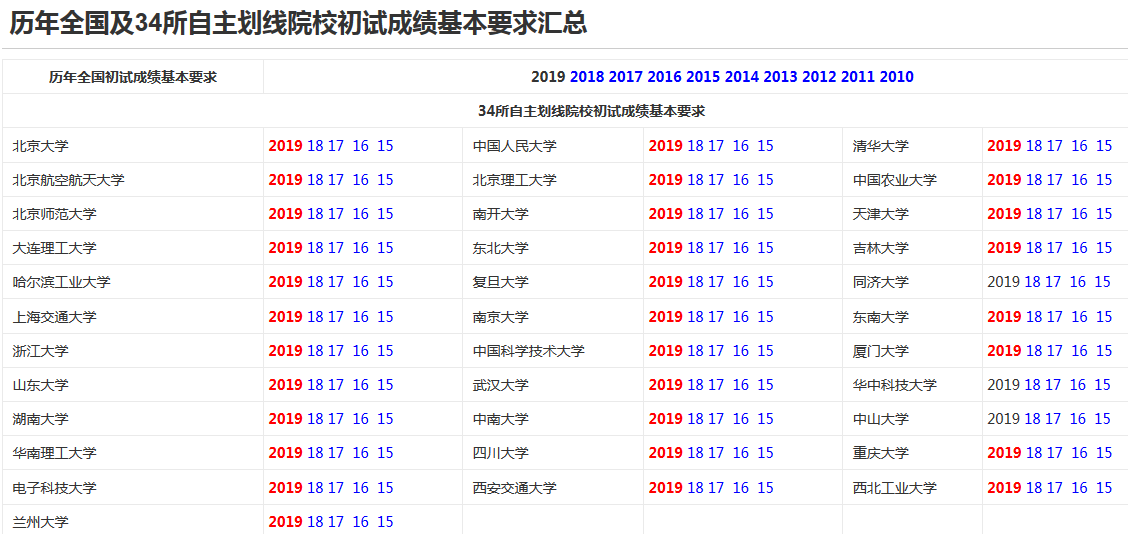
Task: Click 2019 link for 厦门大学
Action: coord(1004,351)
